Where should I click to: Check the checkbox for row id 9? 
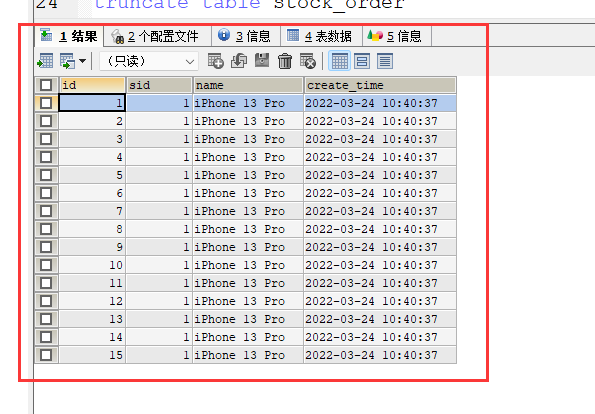(46, 247)
